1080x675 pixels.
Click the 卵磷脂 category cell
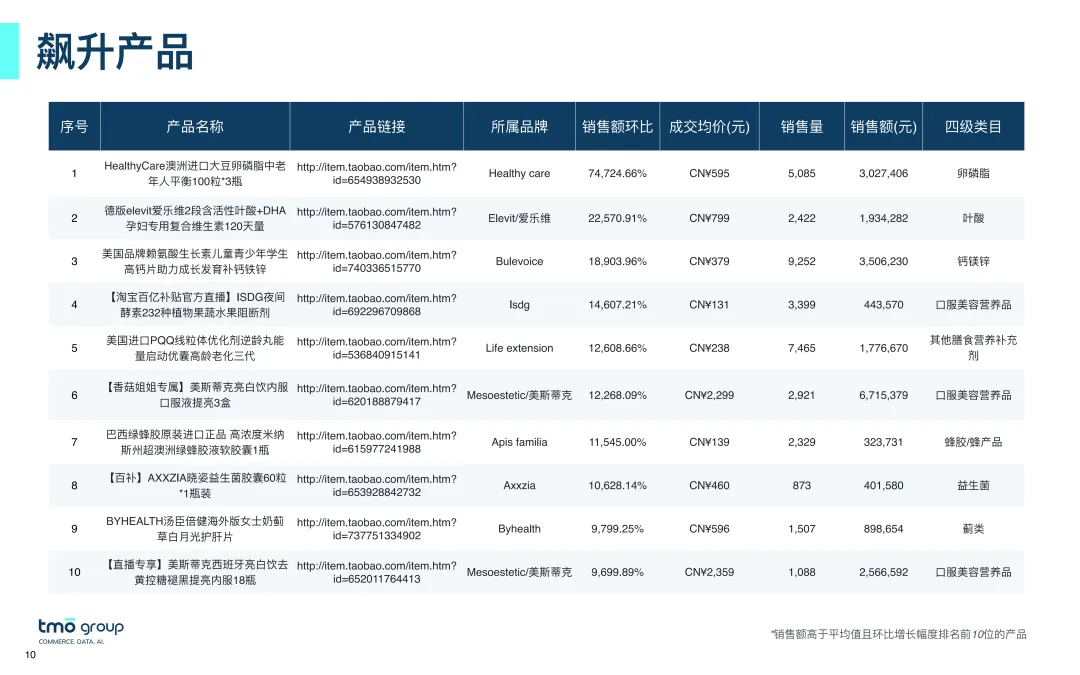[973, 174]
